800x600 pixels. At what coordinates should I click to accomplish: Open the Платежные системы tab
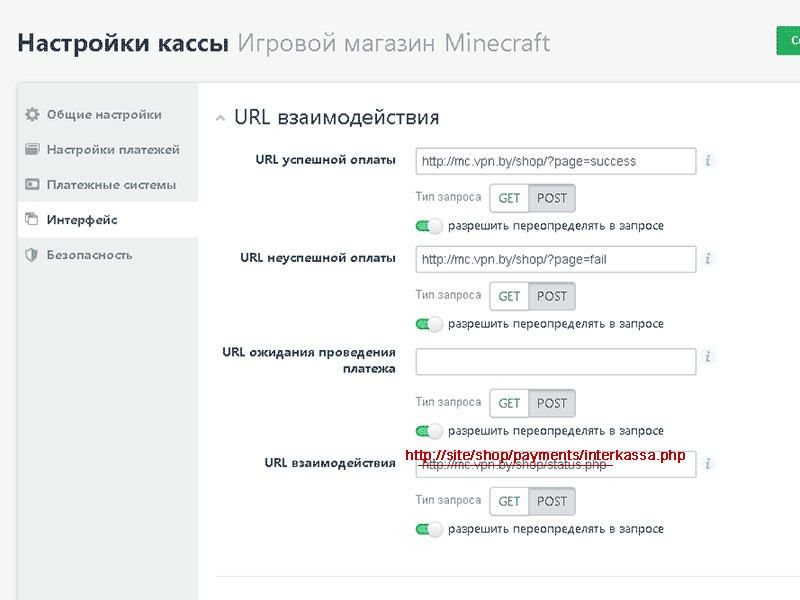coord(111,185)
